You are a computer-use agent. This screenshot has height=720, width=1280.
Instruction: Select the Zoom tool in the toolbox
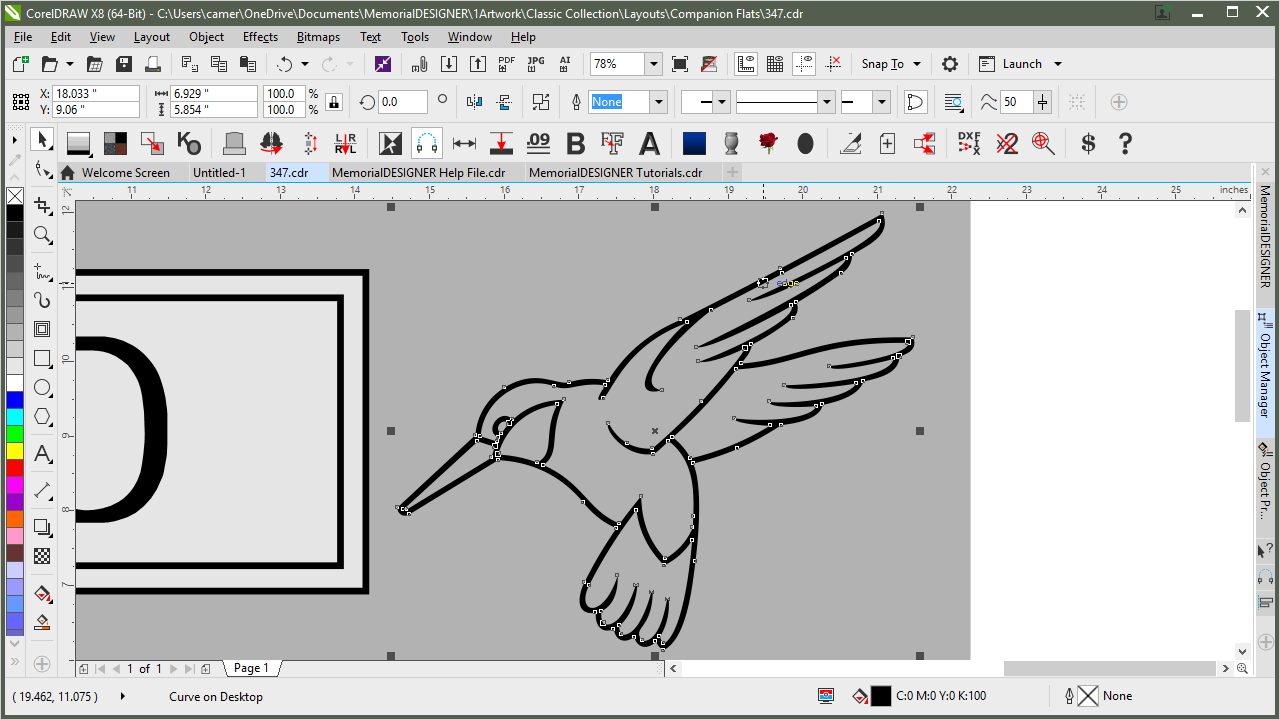pyautogui.click(x=42, y=235)
